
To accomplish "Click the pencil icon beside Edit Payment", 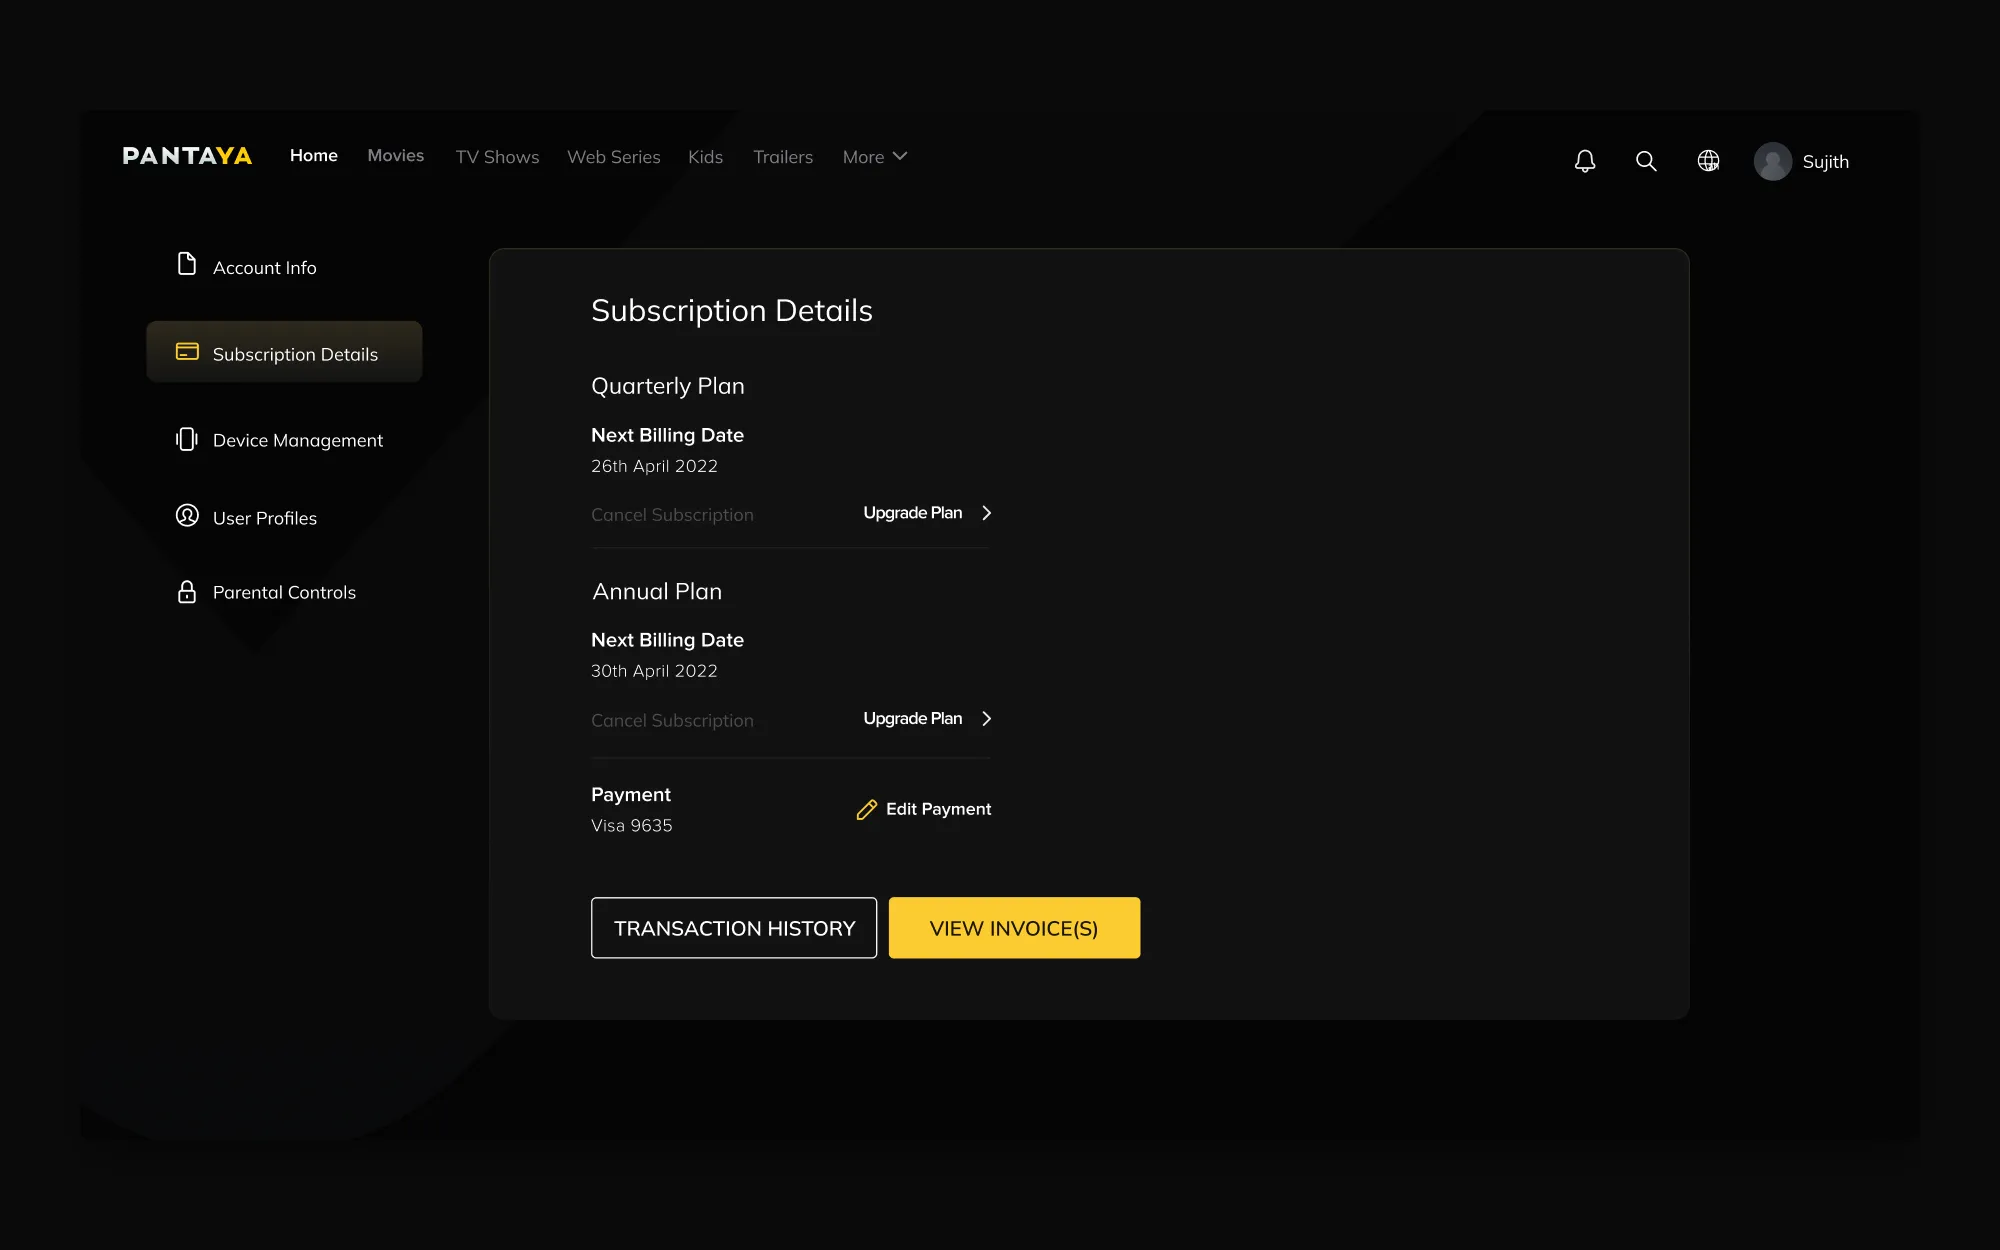I will tap(866, 810).
